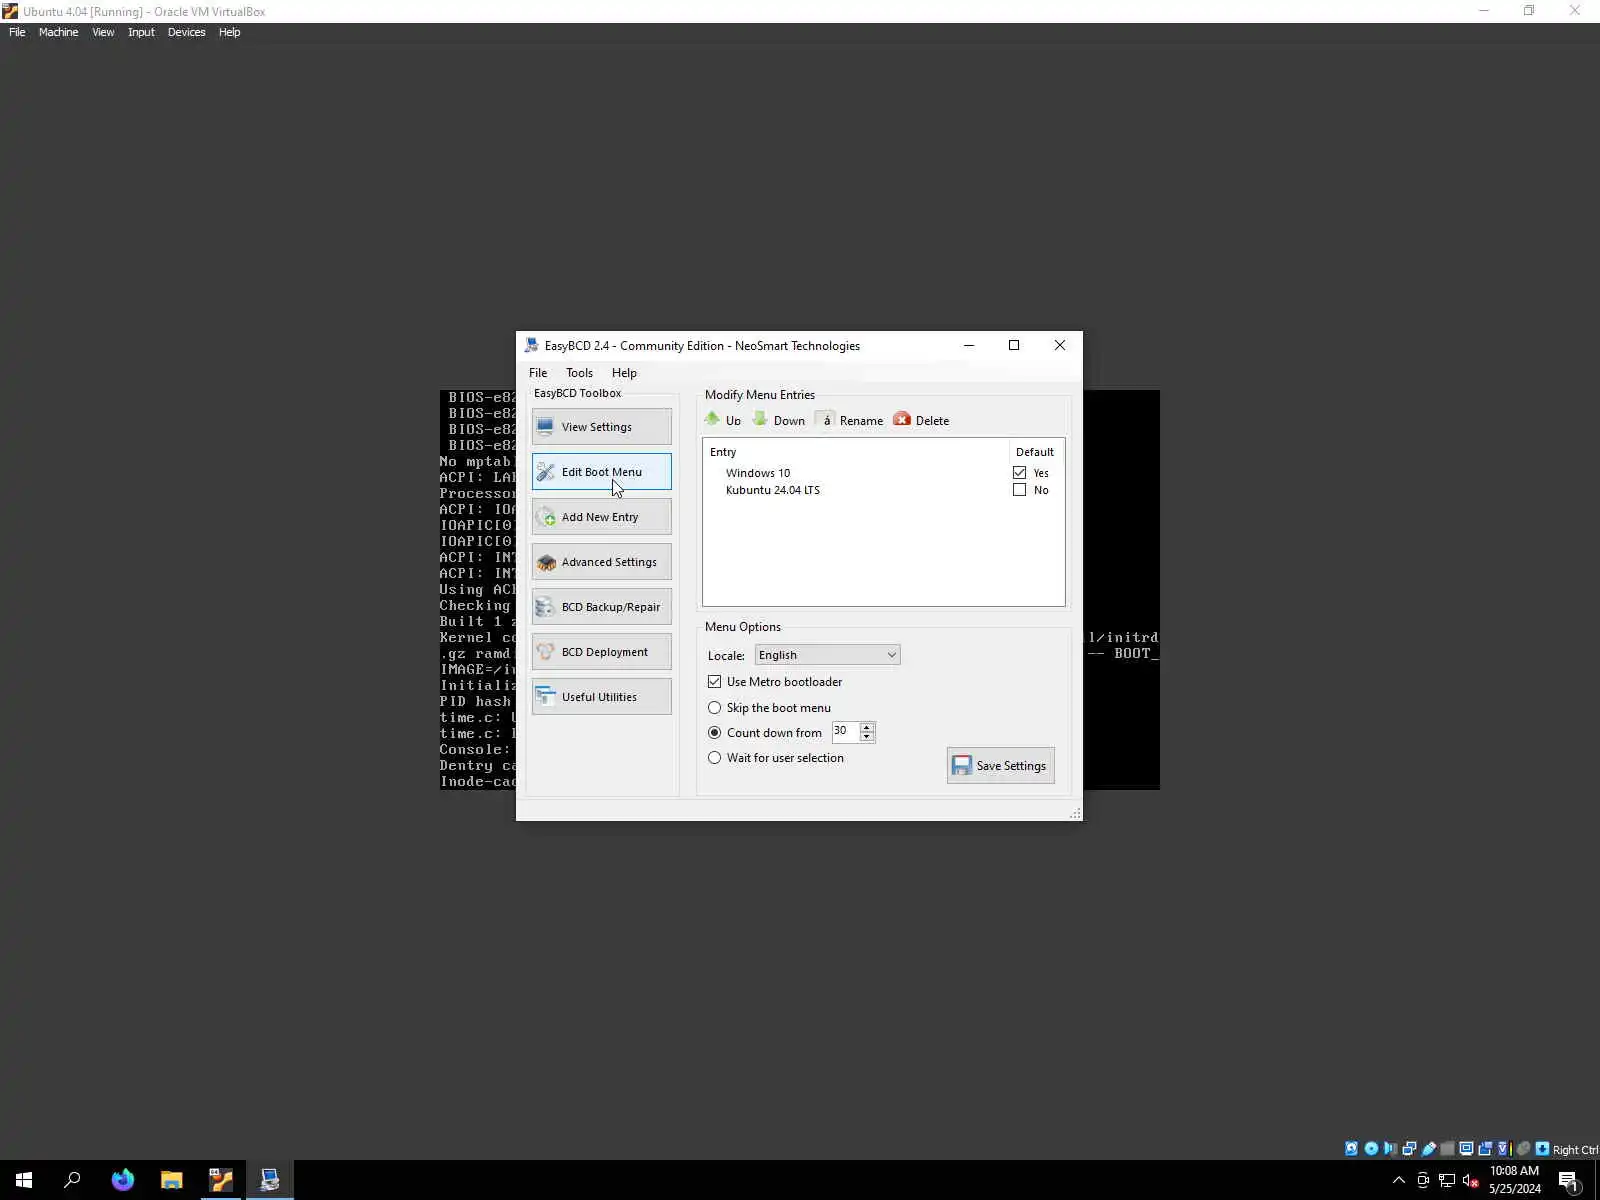Move selected entry Up
Screen dimensions: 1600x1200
click(x=723, y=420)
